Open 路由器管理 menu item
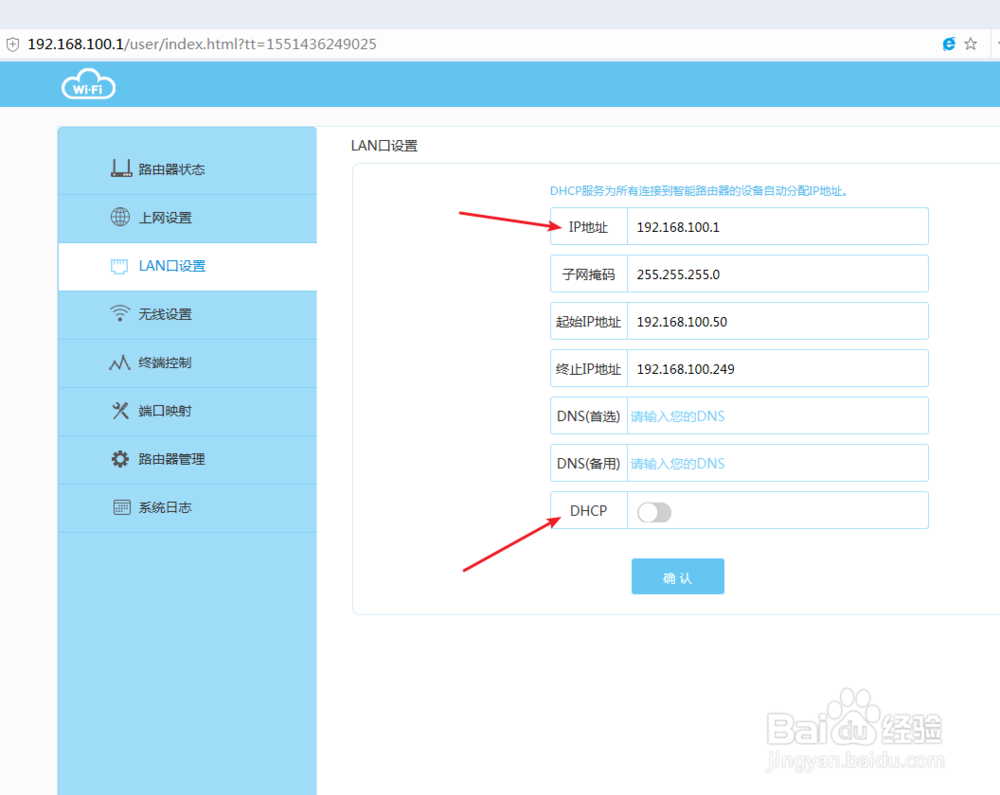This screenshot has width=1000, height=795. tap(188, 460)
